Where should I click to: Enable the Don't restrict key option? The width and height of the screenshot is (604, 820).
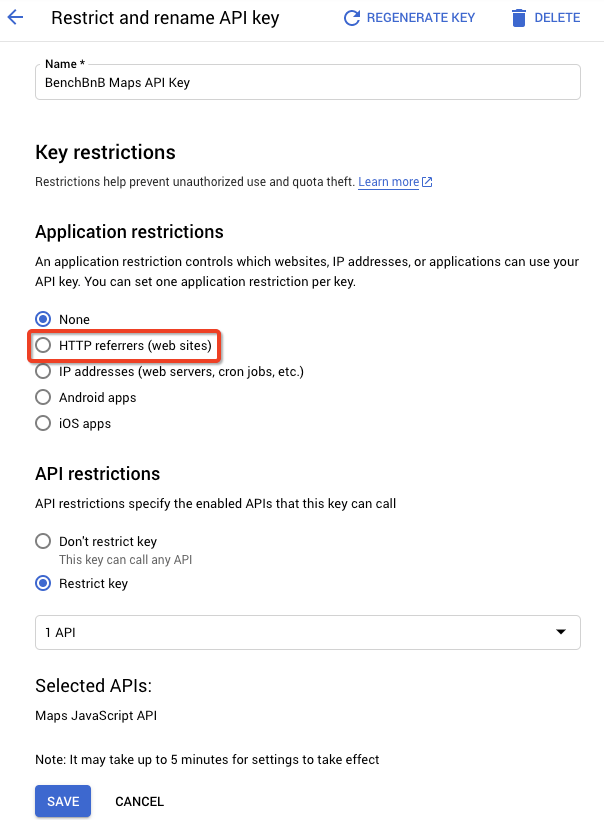coord(42,541)
